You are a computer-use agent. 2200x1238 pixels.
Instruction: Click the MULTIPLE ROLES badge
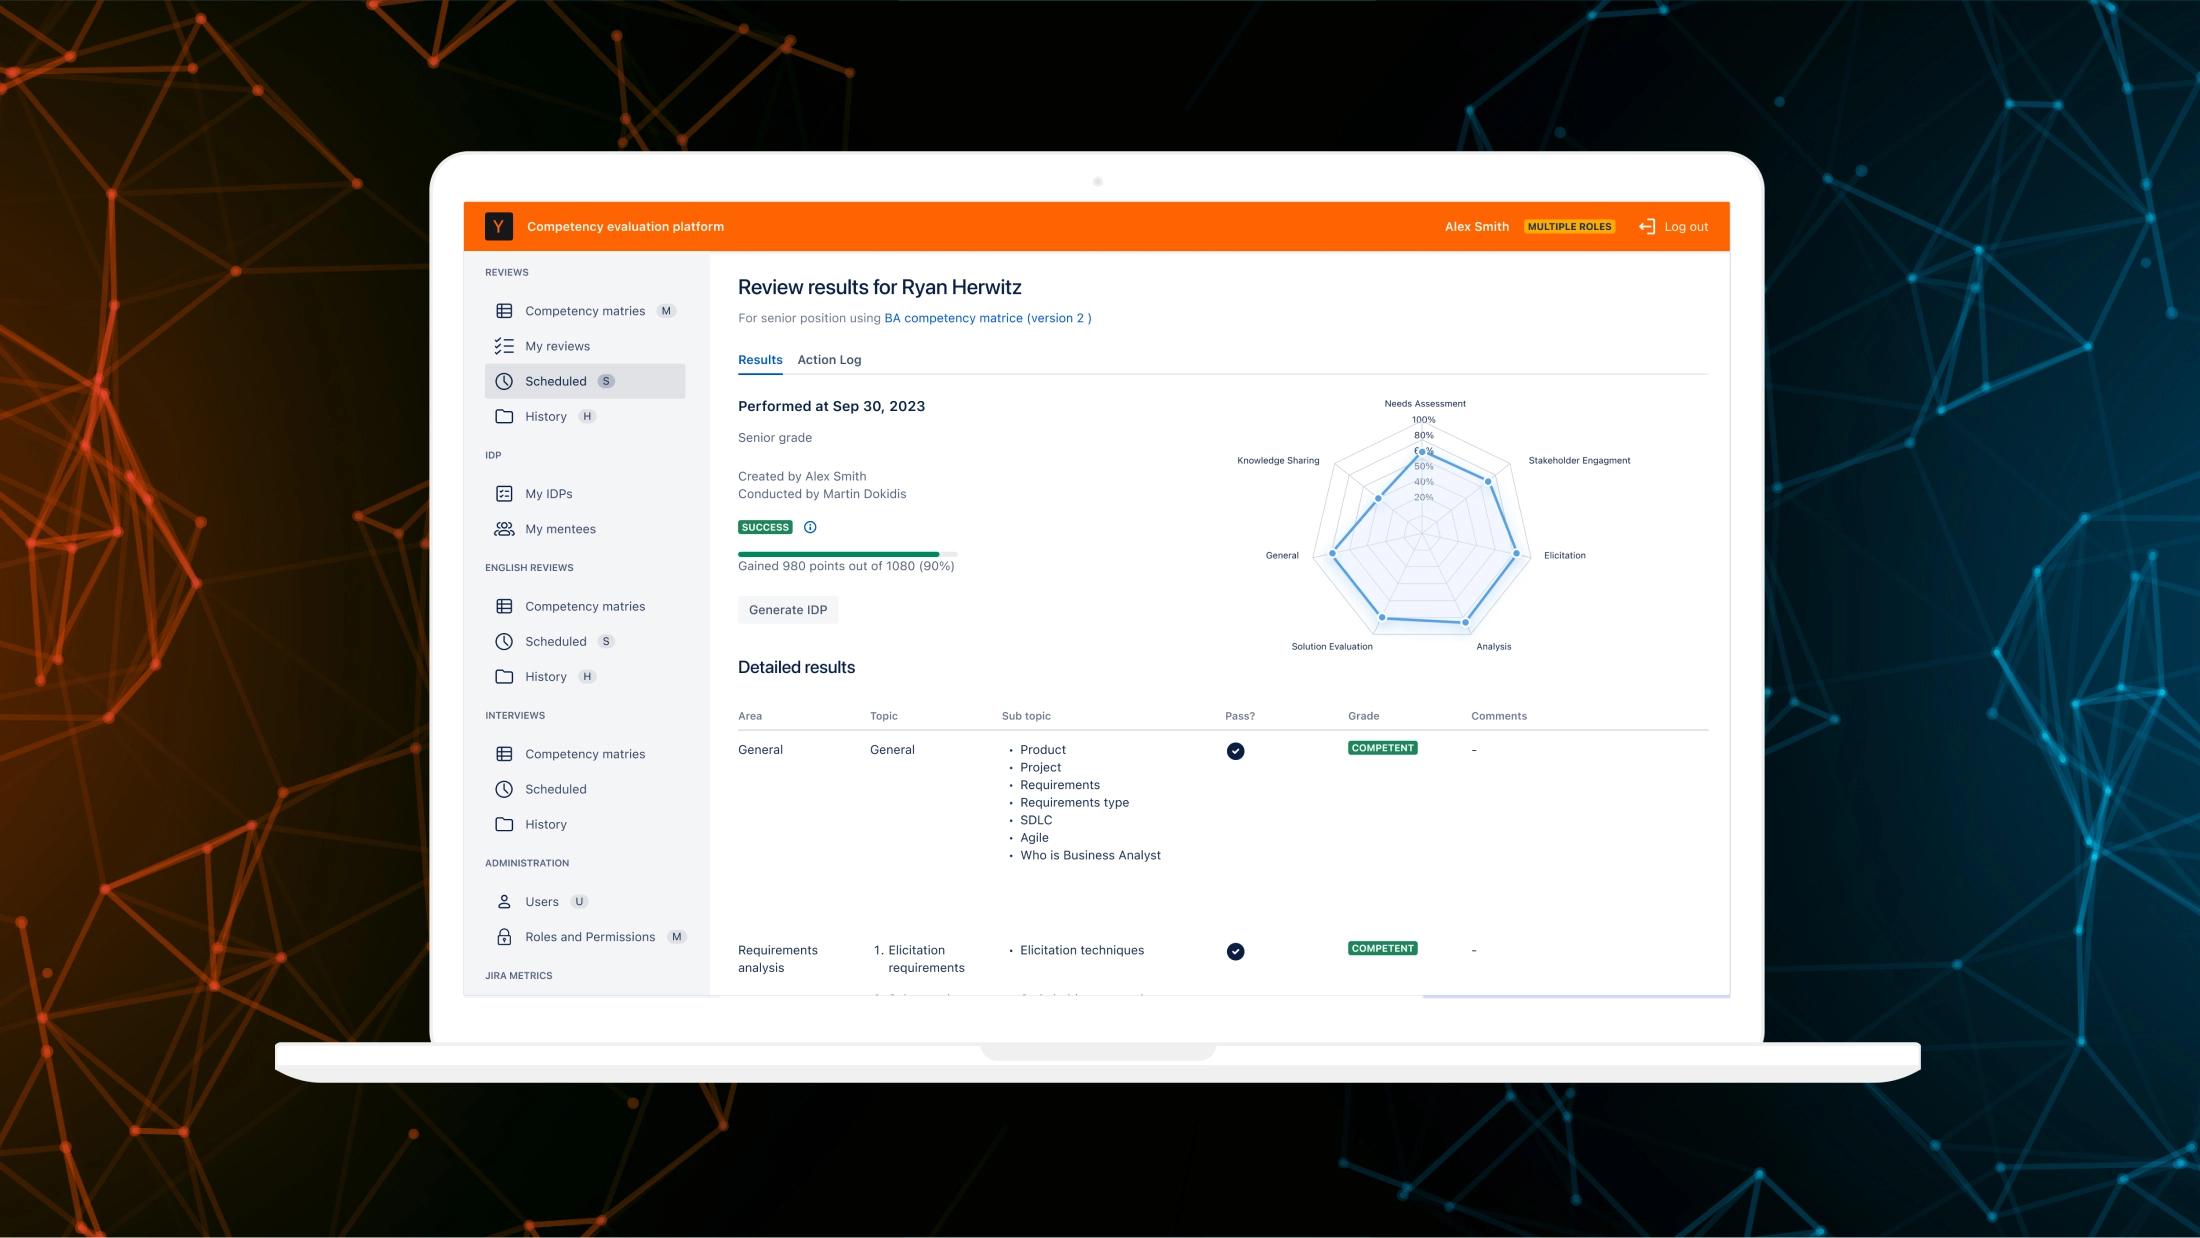click(1569, 227)
